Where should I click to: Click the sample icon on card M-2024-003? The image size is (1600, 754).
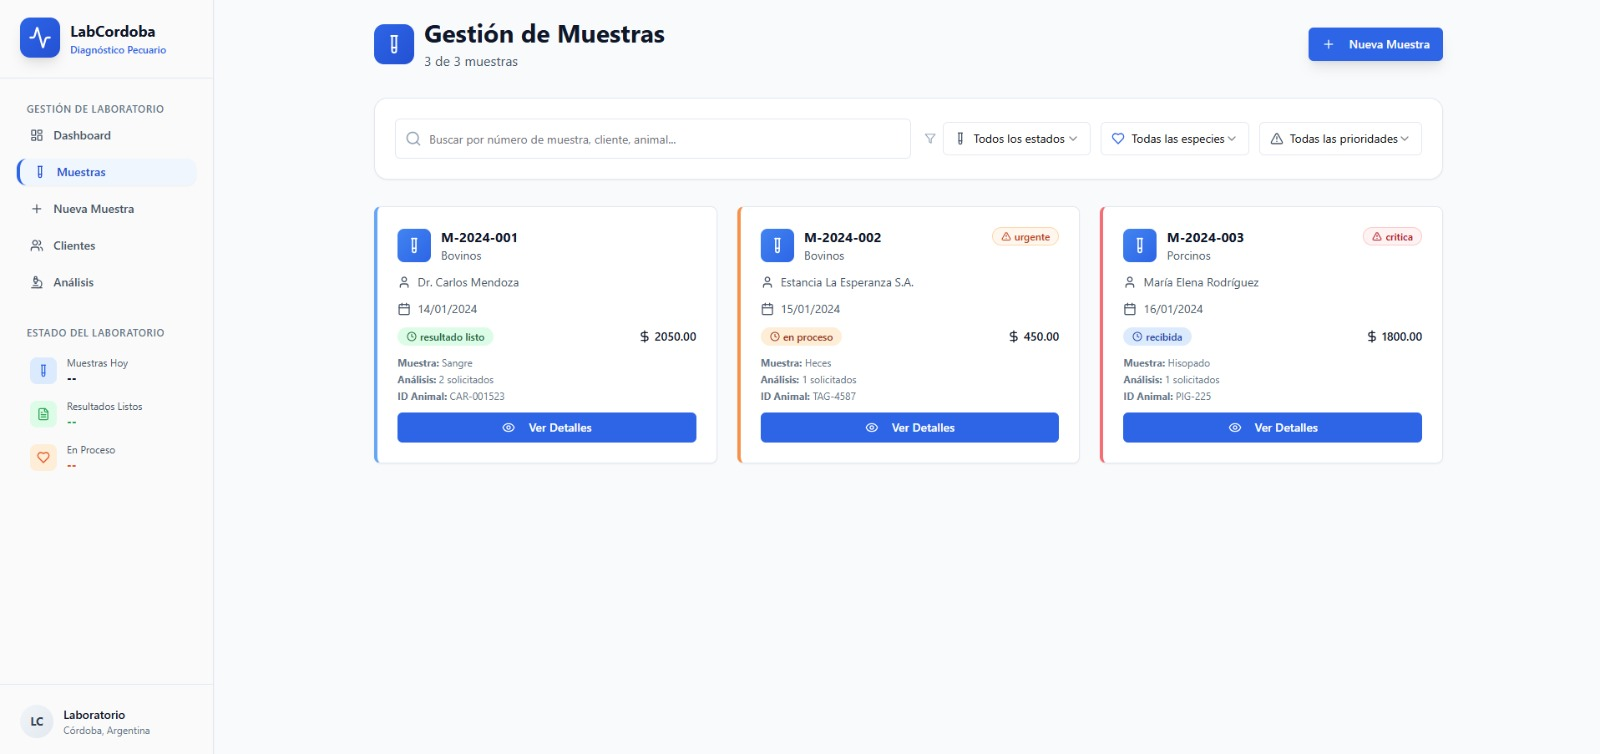1139,245
